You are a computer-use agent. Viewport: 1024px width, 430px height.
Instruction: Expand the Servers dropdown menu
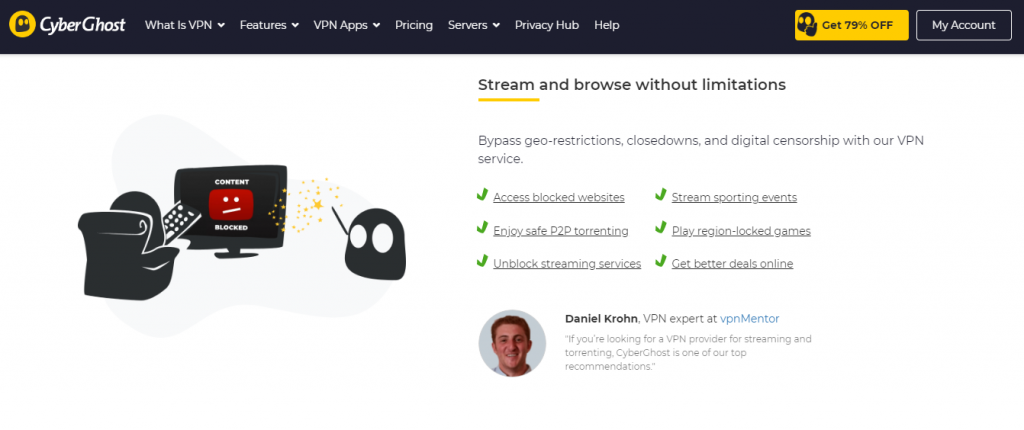pyautogui.click(x=473, y=25)
